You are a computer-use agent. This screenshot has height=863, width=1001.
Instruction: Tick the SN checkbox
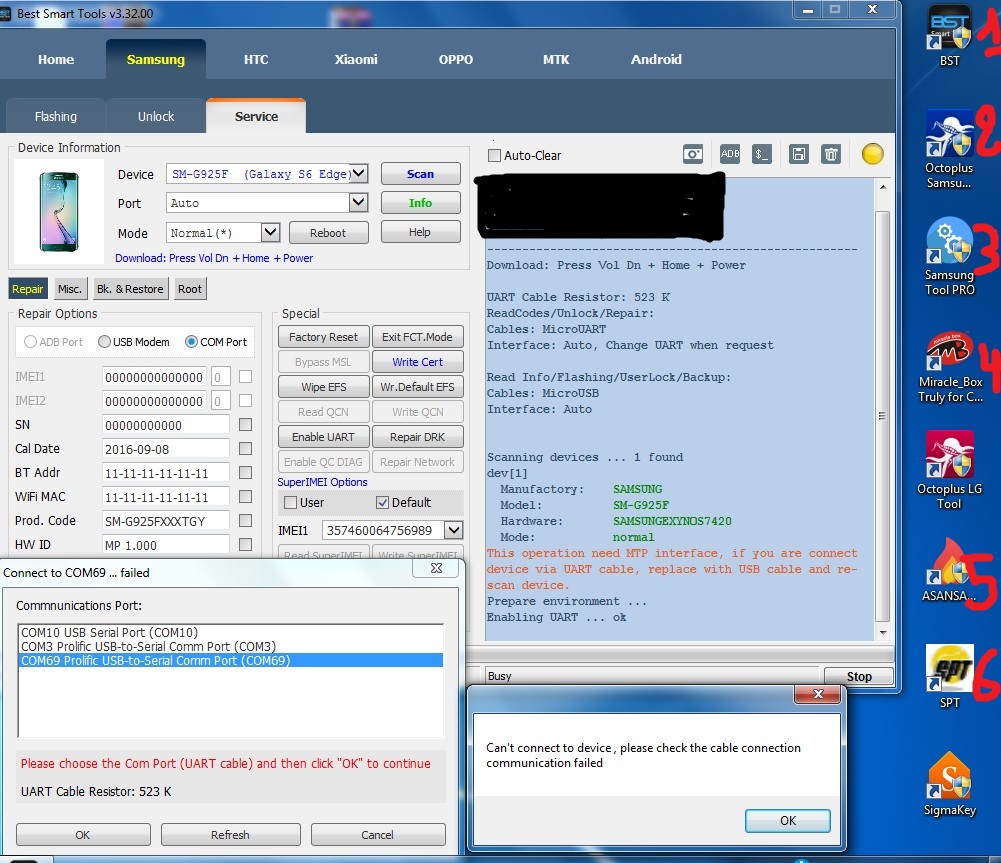245,424
